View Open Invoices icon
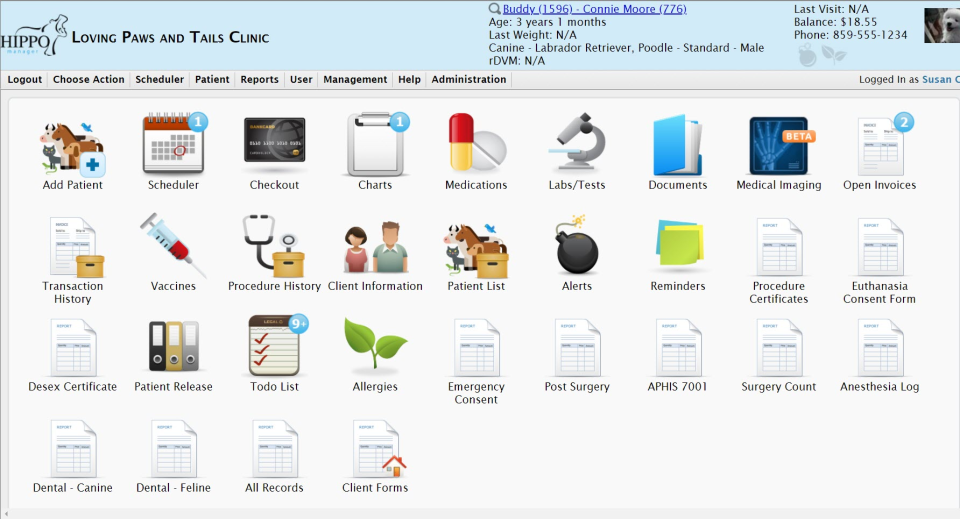Screen dimensions: 960x519 tap(880, 146)
